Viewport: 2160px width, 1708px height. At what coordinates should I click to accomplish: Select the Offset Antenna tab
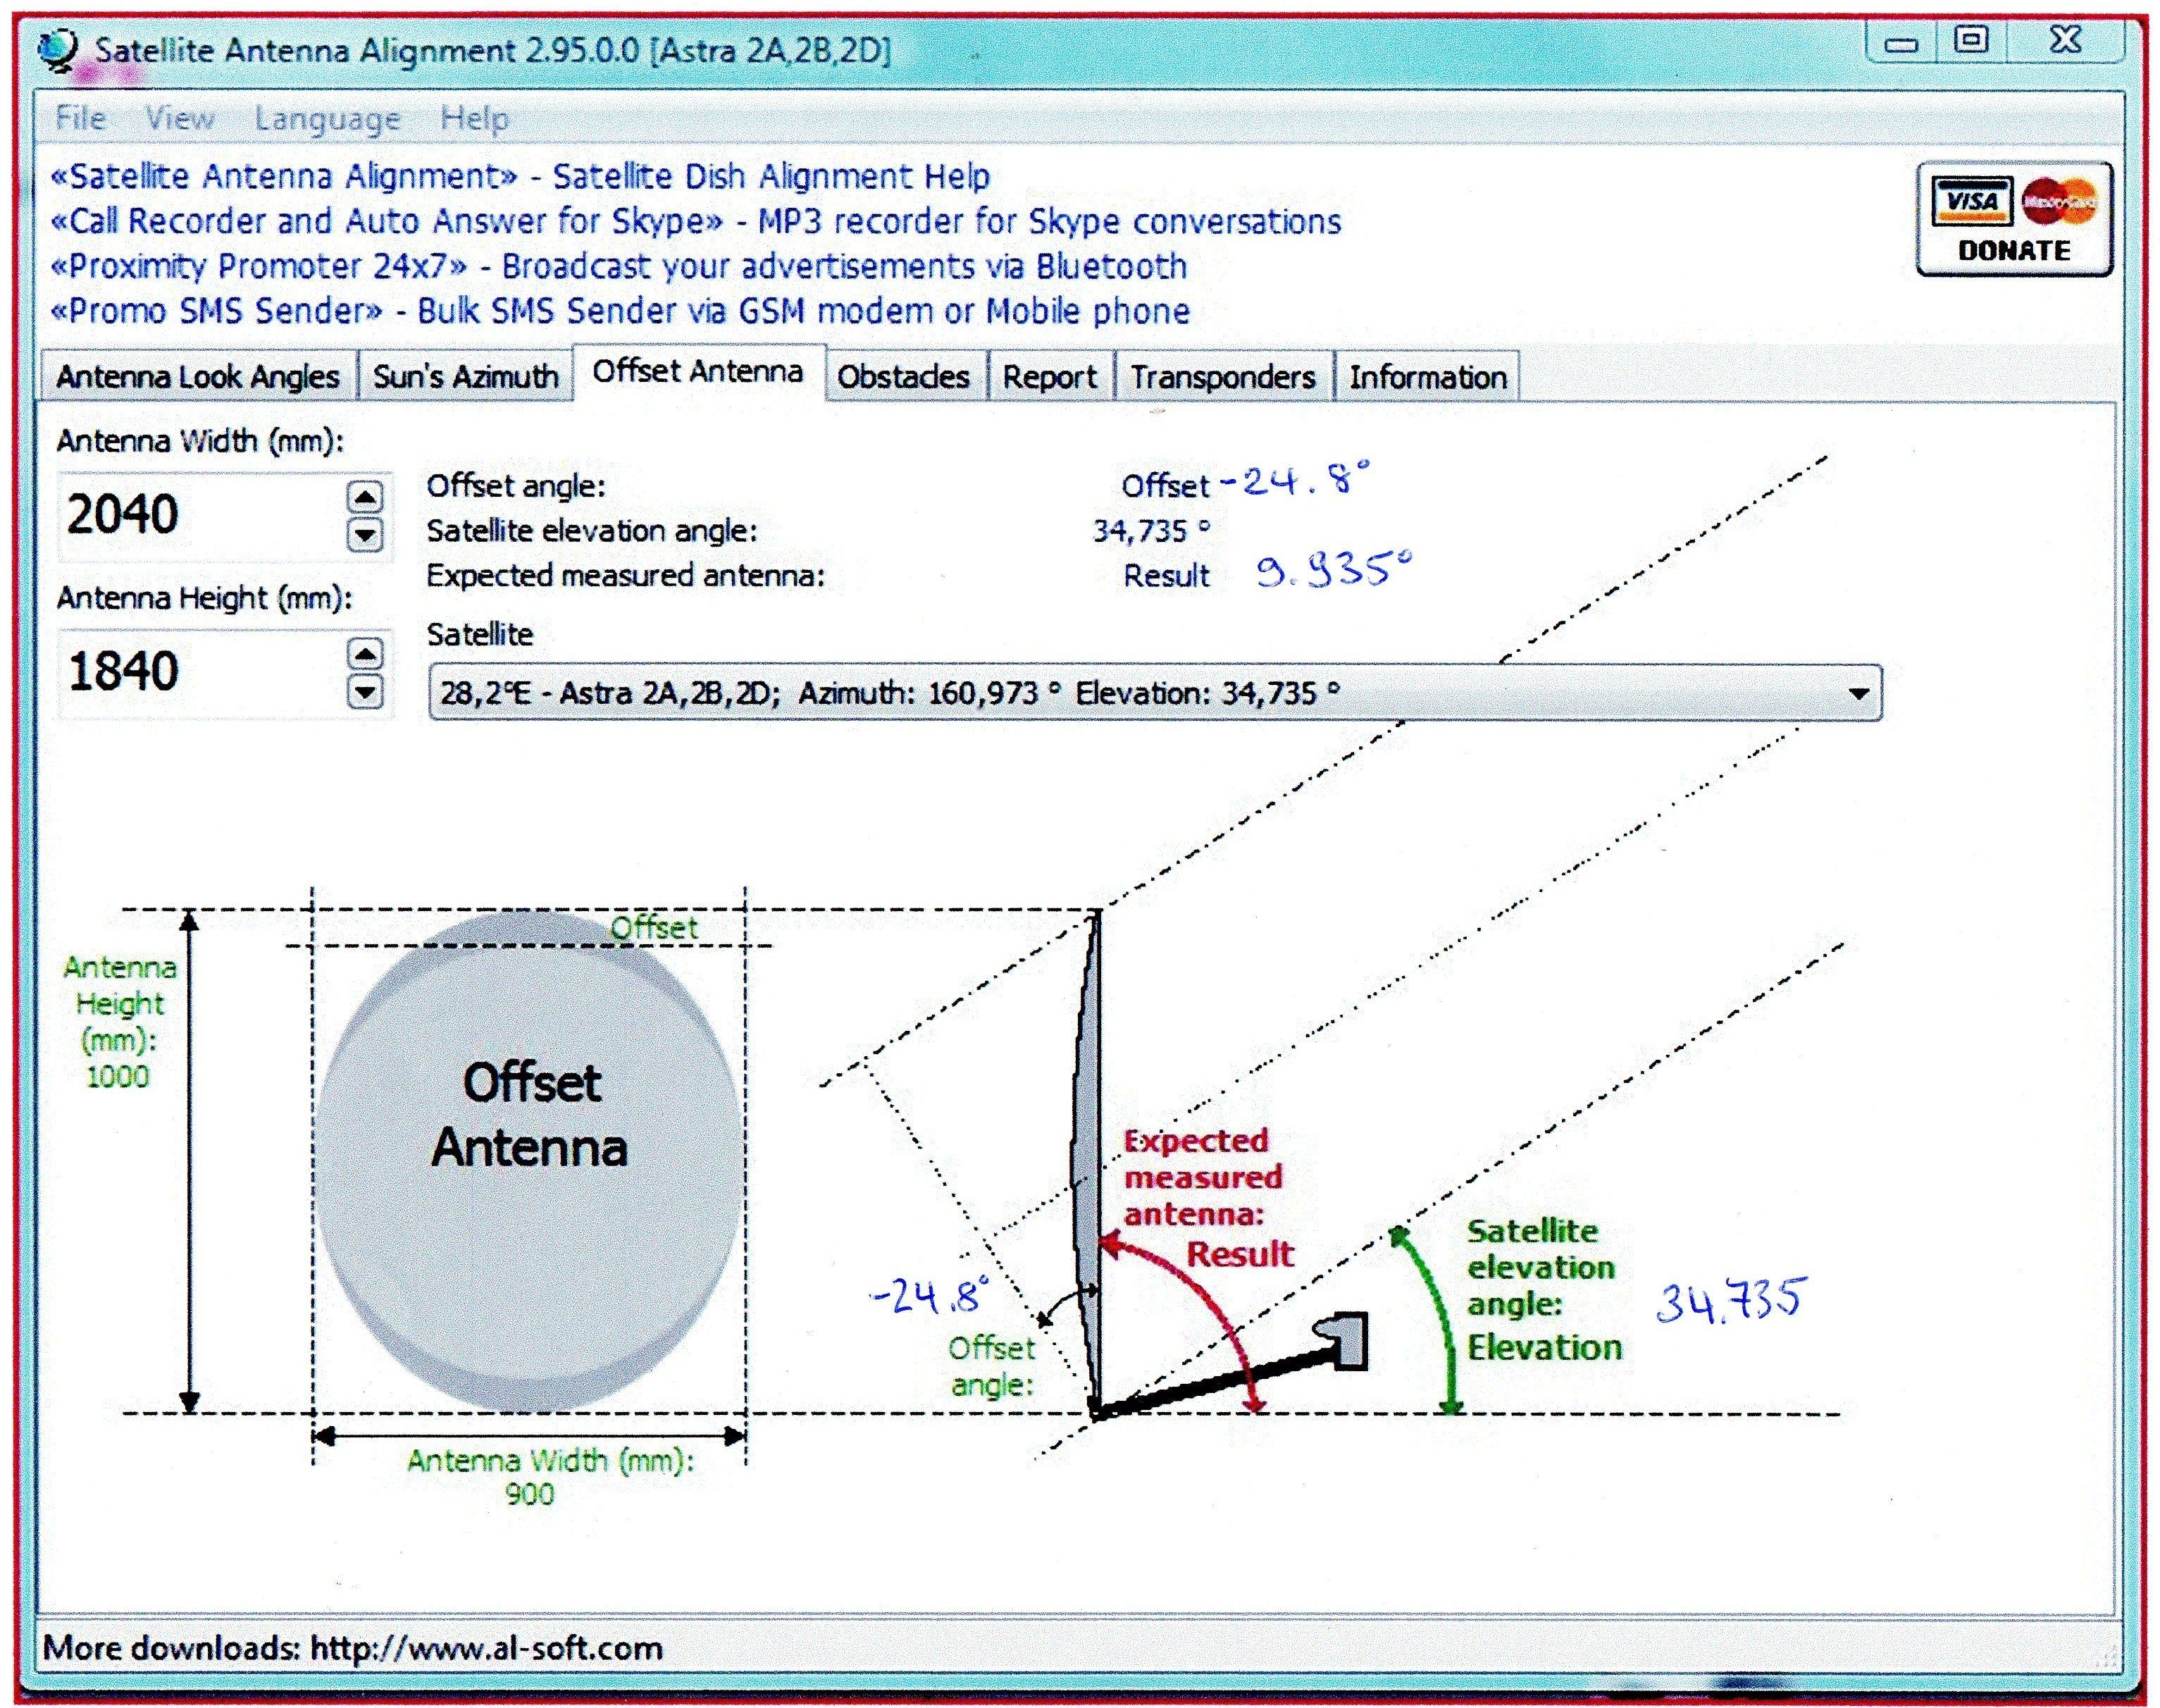698,372
